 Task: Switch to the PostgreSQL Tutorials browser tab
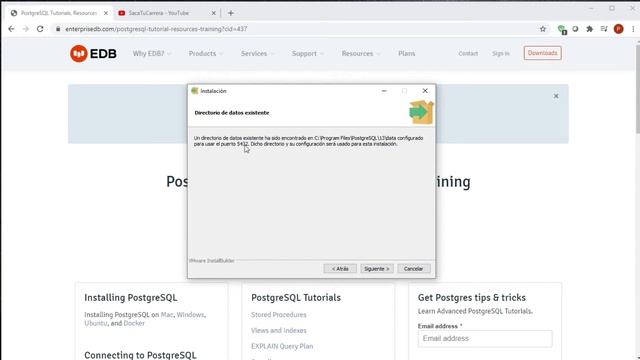(x=59, y=13)
